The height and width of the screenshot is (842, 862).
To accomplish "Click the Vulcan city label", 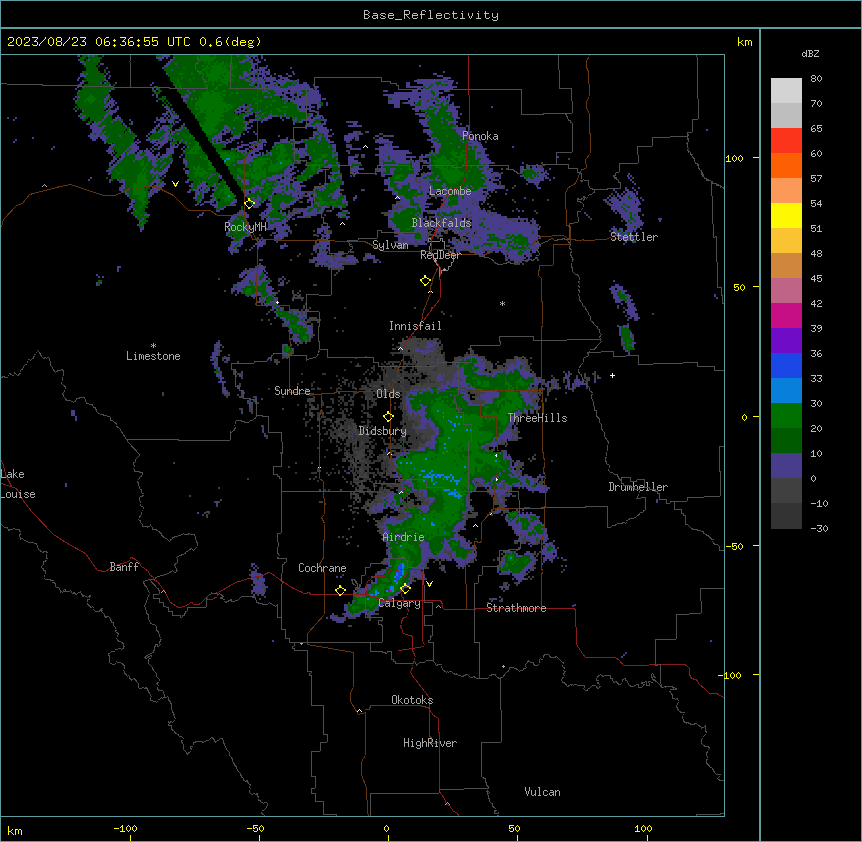I will (543, 792).
